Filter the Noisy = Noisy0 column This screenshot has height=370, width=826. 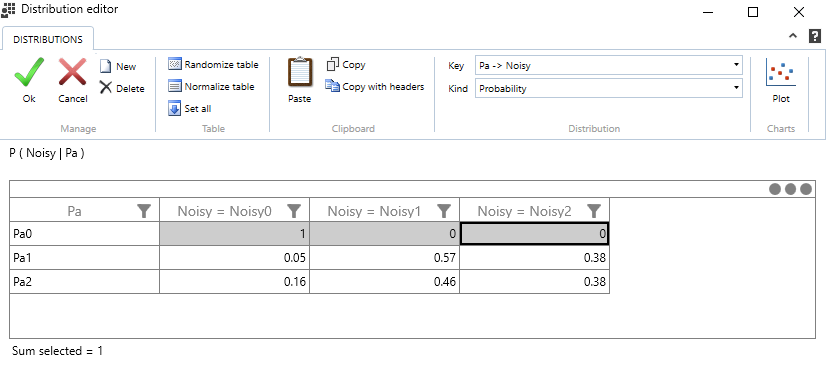[x=294, y=211]
